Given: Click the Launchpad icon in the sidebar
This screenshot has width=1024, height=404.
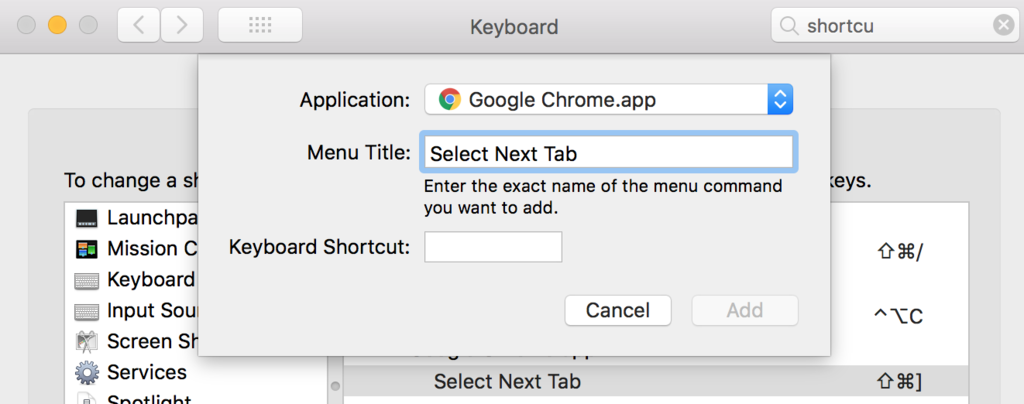Looking at the screenshot, I should point(86,217).
